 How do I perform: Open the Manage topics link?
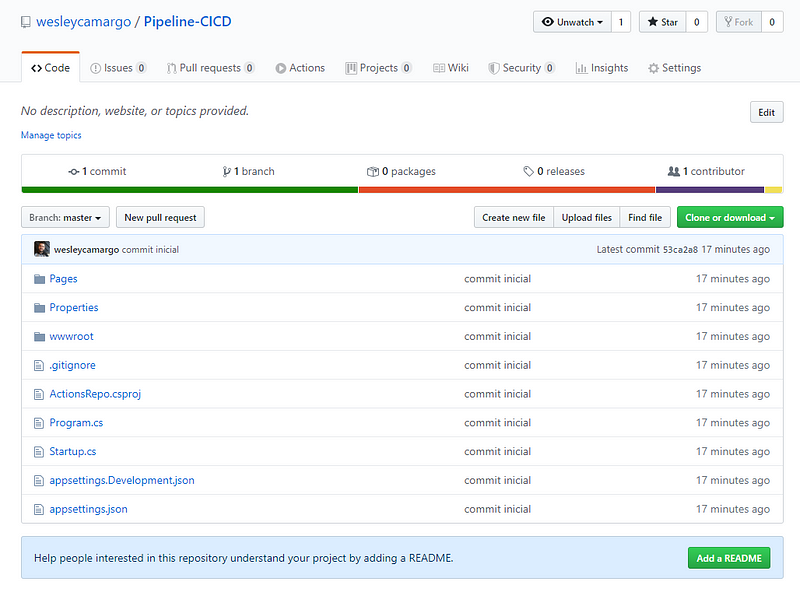click(51, 135)
